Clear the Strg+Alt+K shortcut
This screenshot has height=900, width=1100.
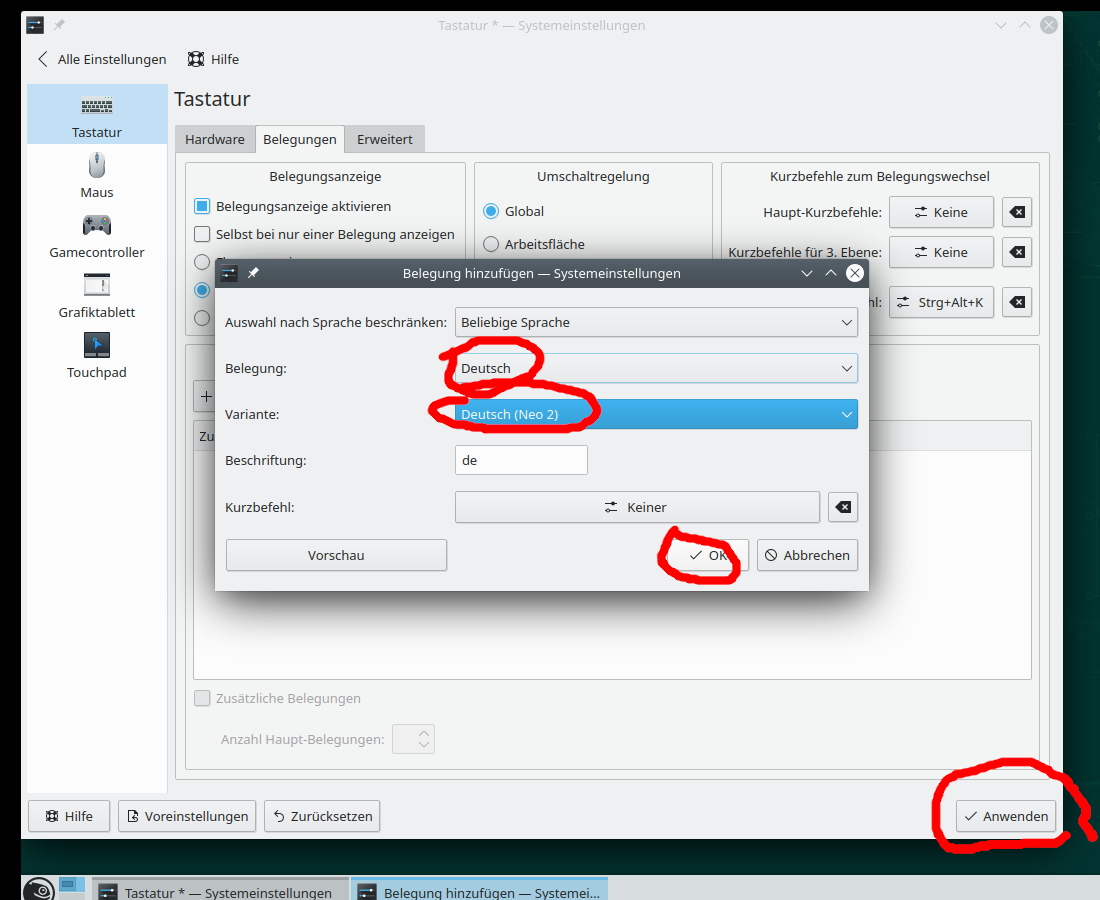tap(1017, 302)
